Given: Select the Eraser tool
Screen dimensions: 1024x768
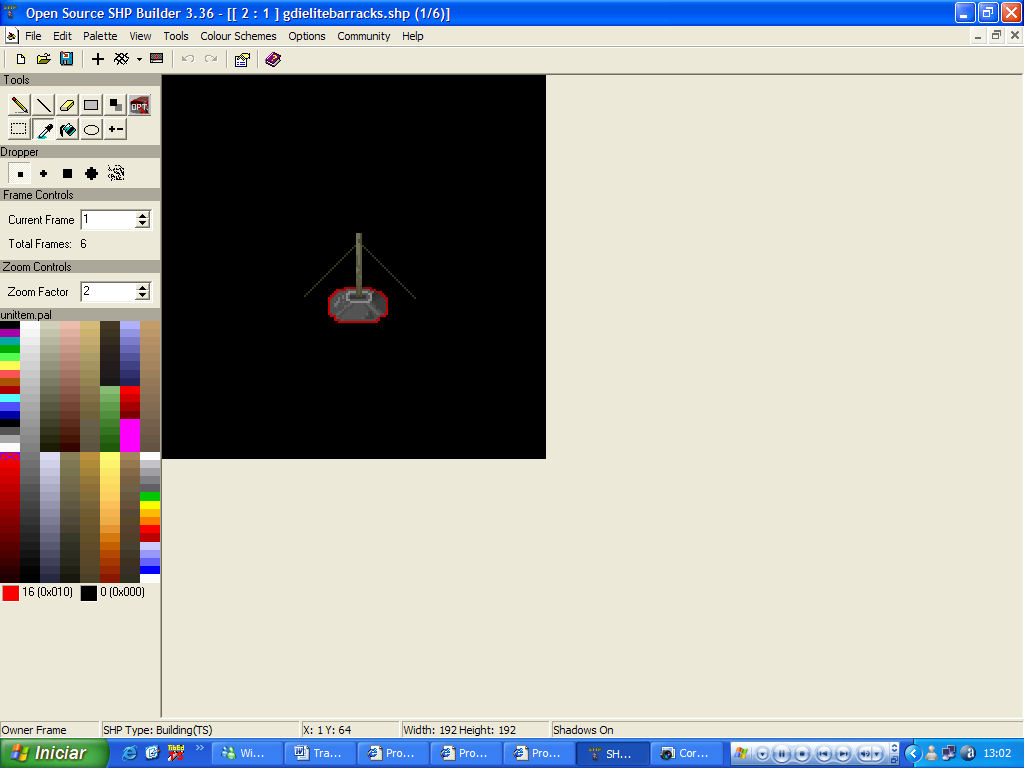Looking at the screenshot, I should click(67, 104).
